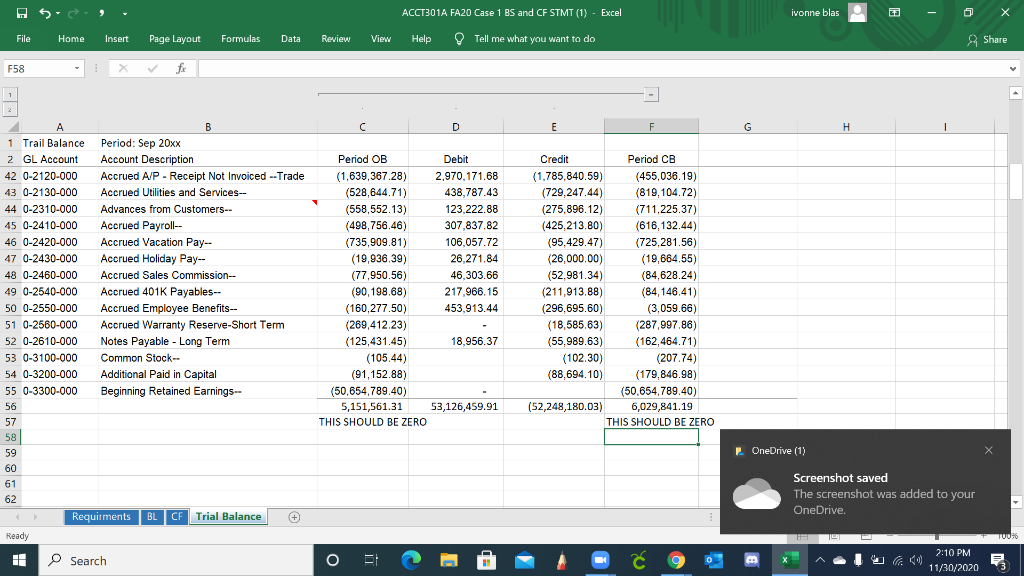This screenshot has height=576, width=1024.
Task: Click cell 'Accrued Payroll--'
Action: (208, 225)
